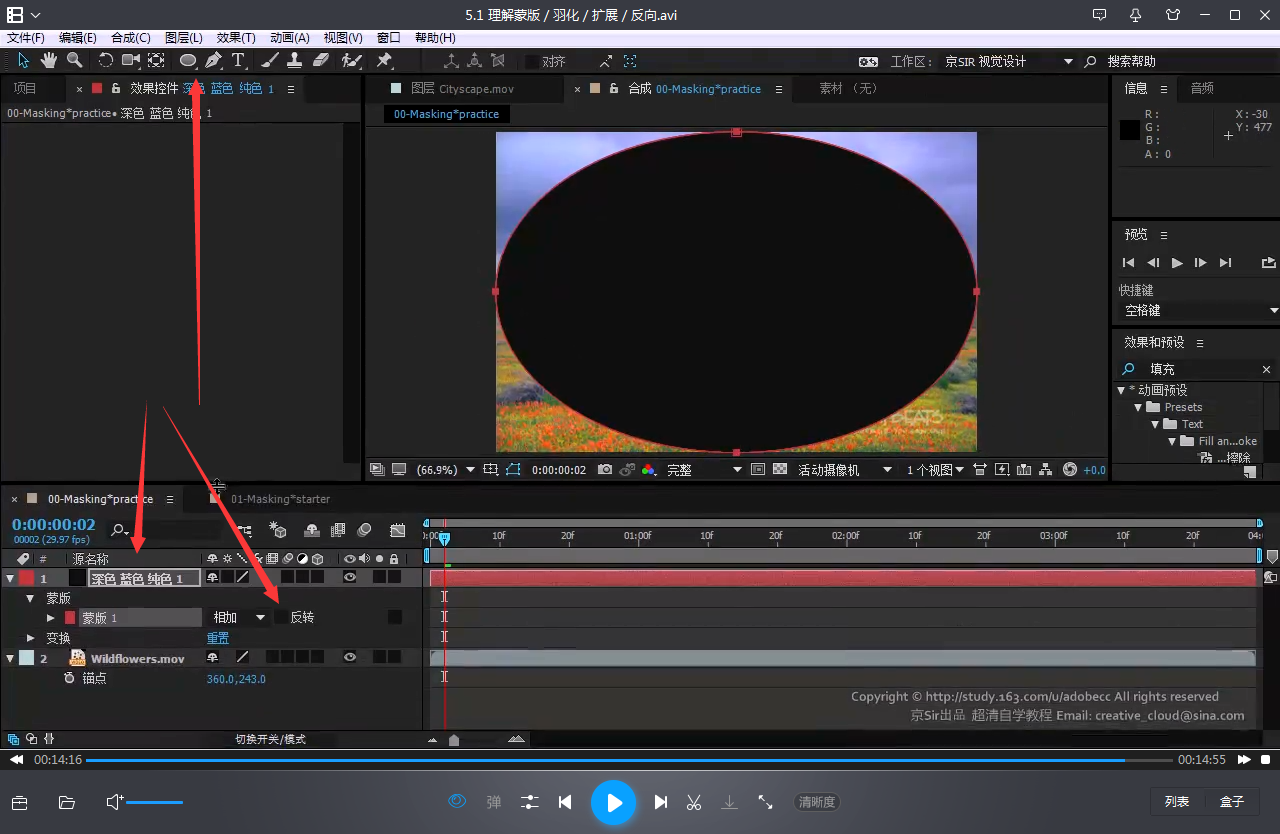This screenshot has width=1280, height=834.
Task: Click the 0:00:00:02 timeline timecode
Action: (x=54, y=524)
